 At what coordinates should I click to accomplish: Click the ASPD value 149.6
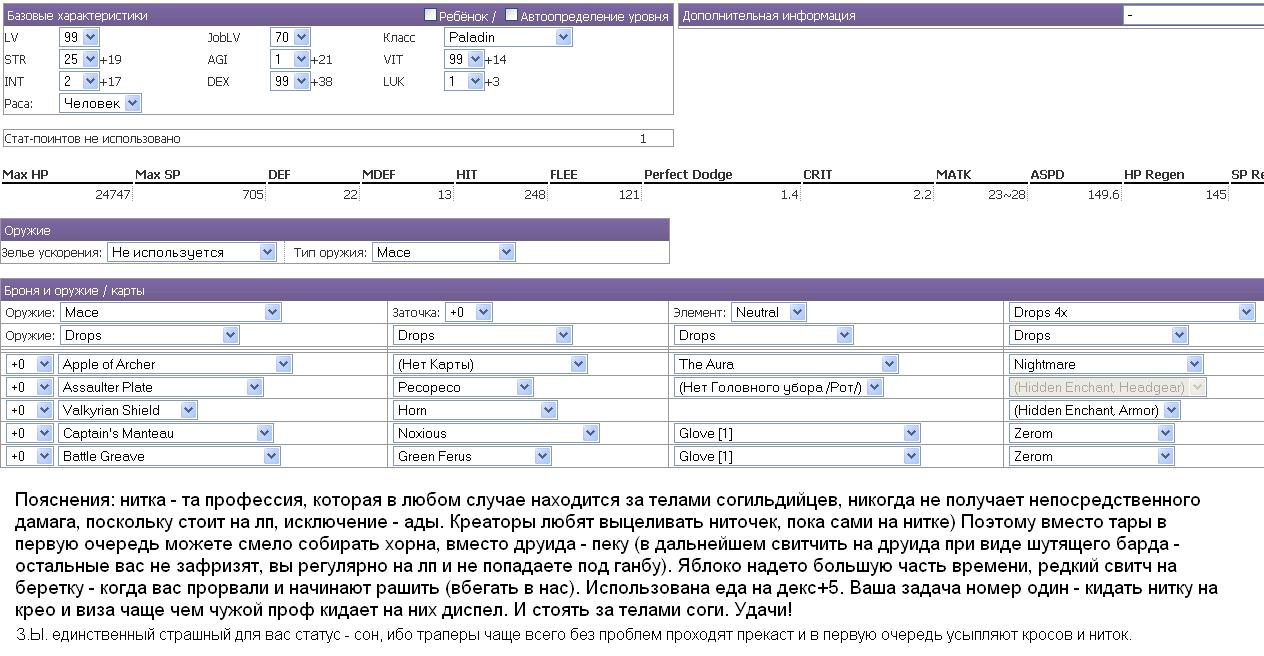pyautogui.click(x=1103, y=195)
